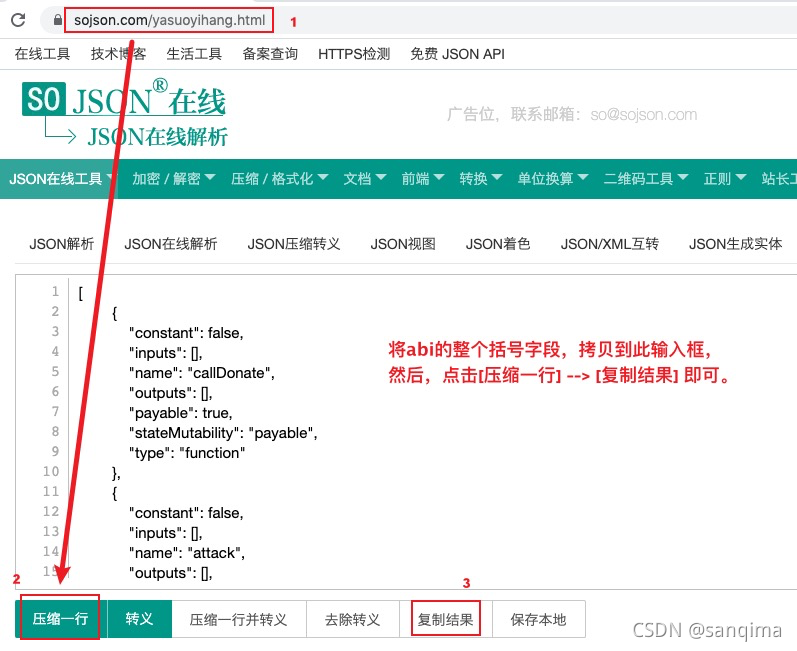
Task: Expand the 前端 dropdown menu
Action: click(423, 178)
